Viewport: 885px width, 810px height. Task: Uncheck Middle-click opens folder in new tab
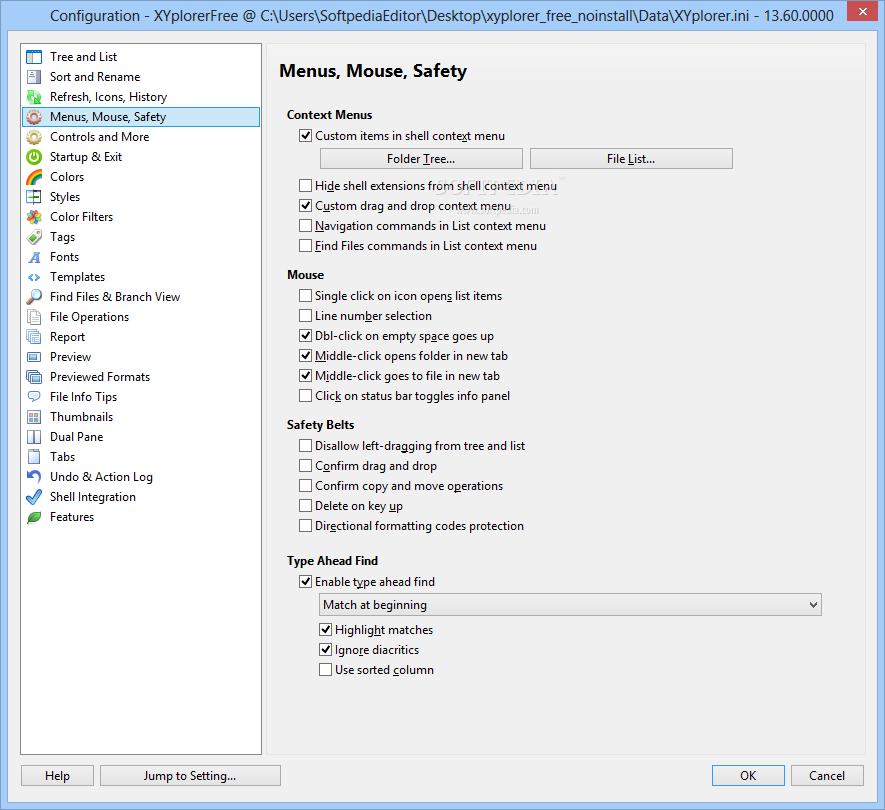click(305, 356)
